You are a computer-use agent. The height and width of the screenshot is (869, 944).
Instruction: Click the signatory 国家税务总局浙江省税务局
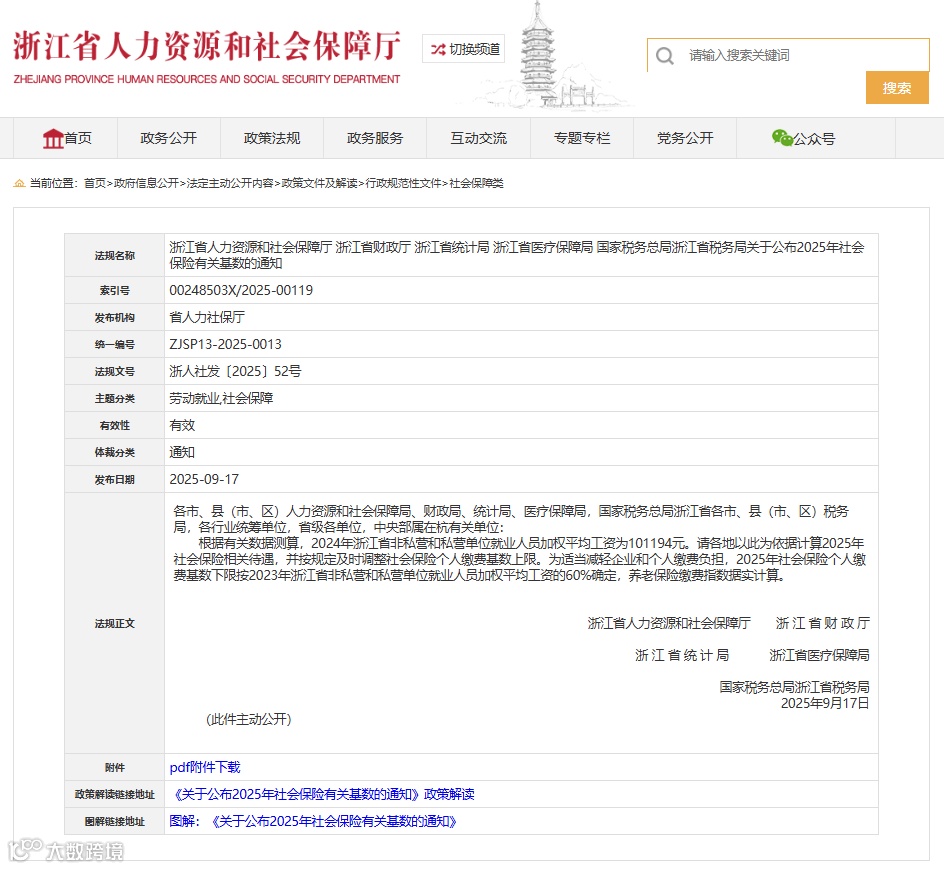pyautogui.click(x=794, y=687)
